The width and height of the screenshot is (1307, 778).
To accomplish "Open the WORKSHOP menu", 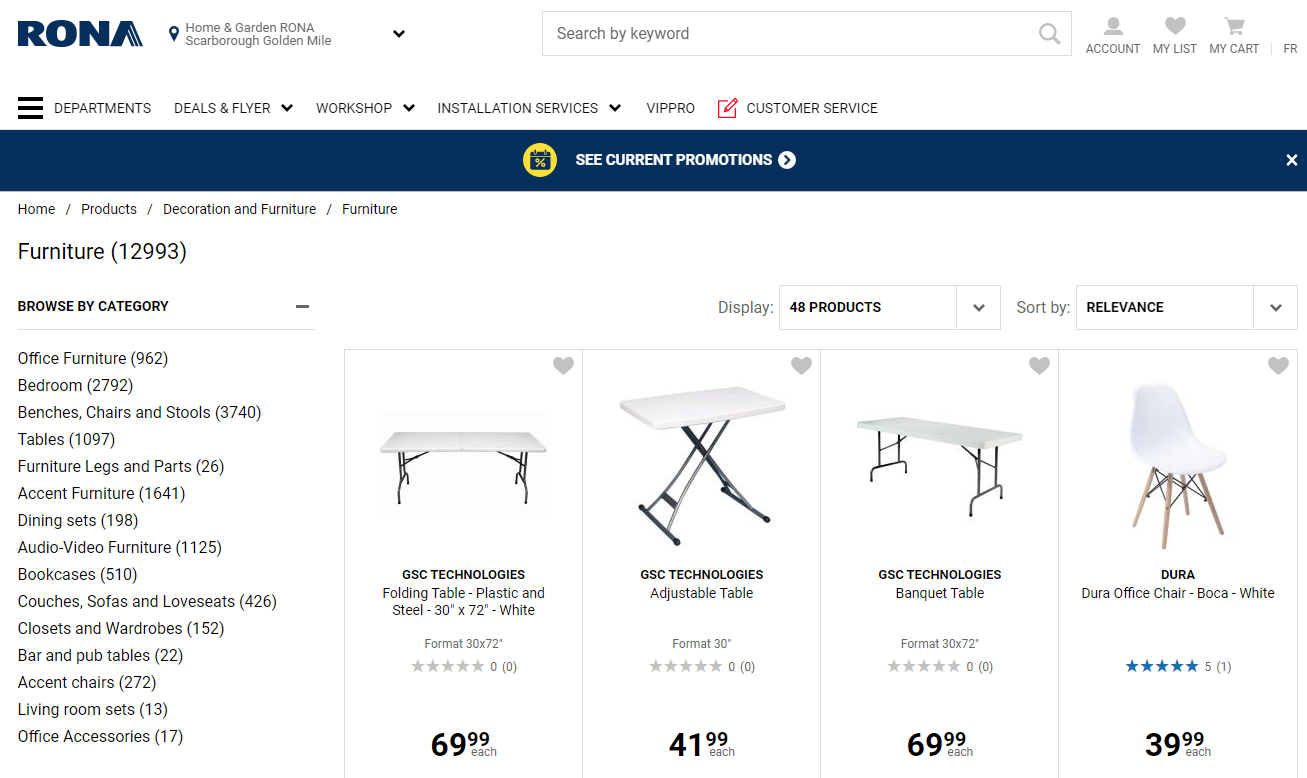I will click(x=355, y=107).
